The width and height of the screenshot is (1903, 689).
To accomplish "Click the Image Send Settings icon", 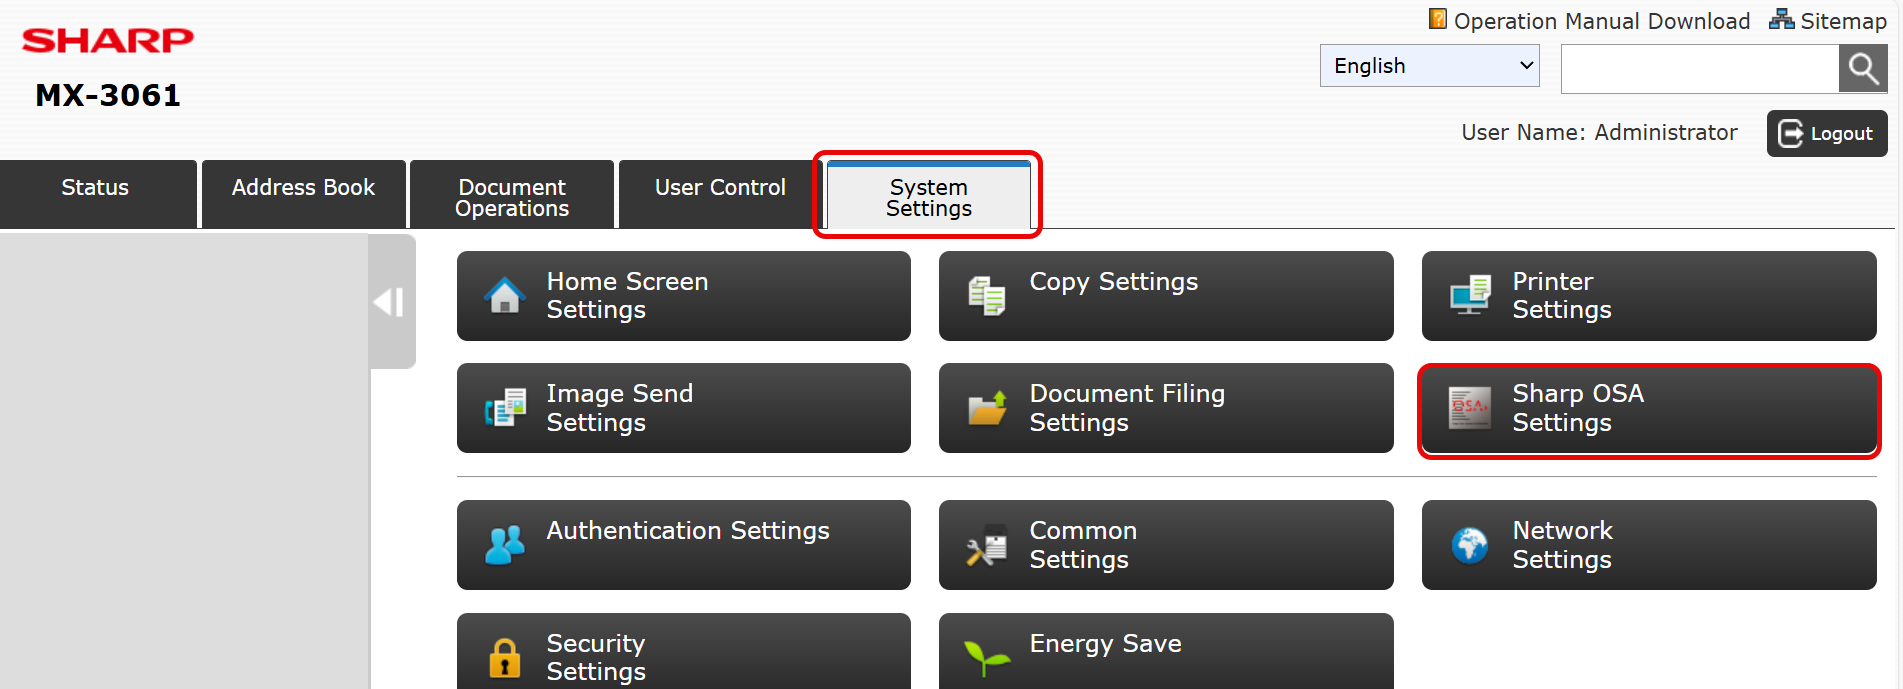I will 505,408.
